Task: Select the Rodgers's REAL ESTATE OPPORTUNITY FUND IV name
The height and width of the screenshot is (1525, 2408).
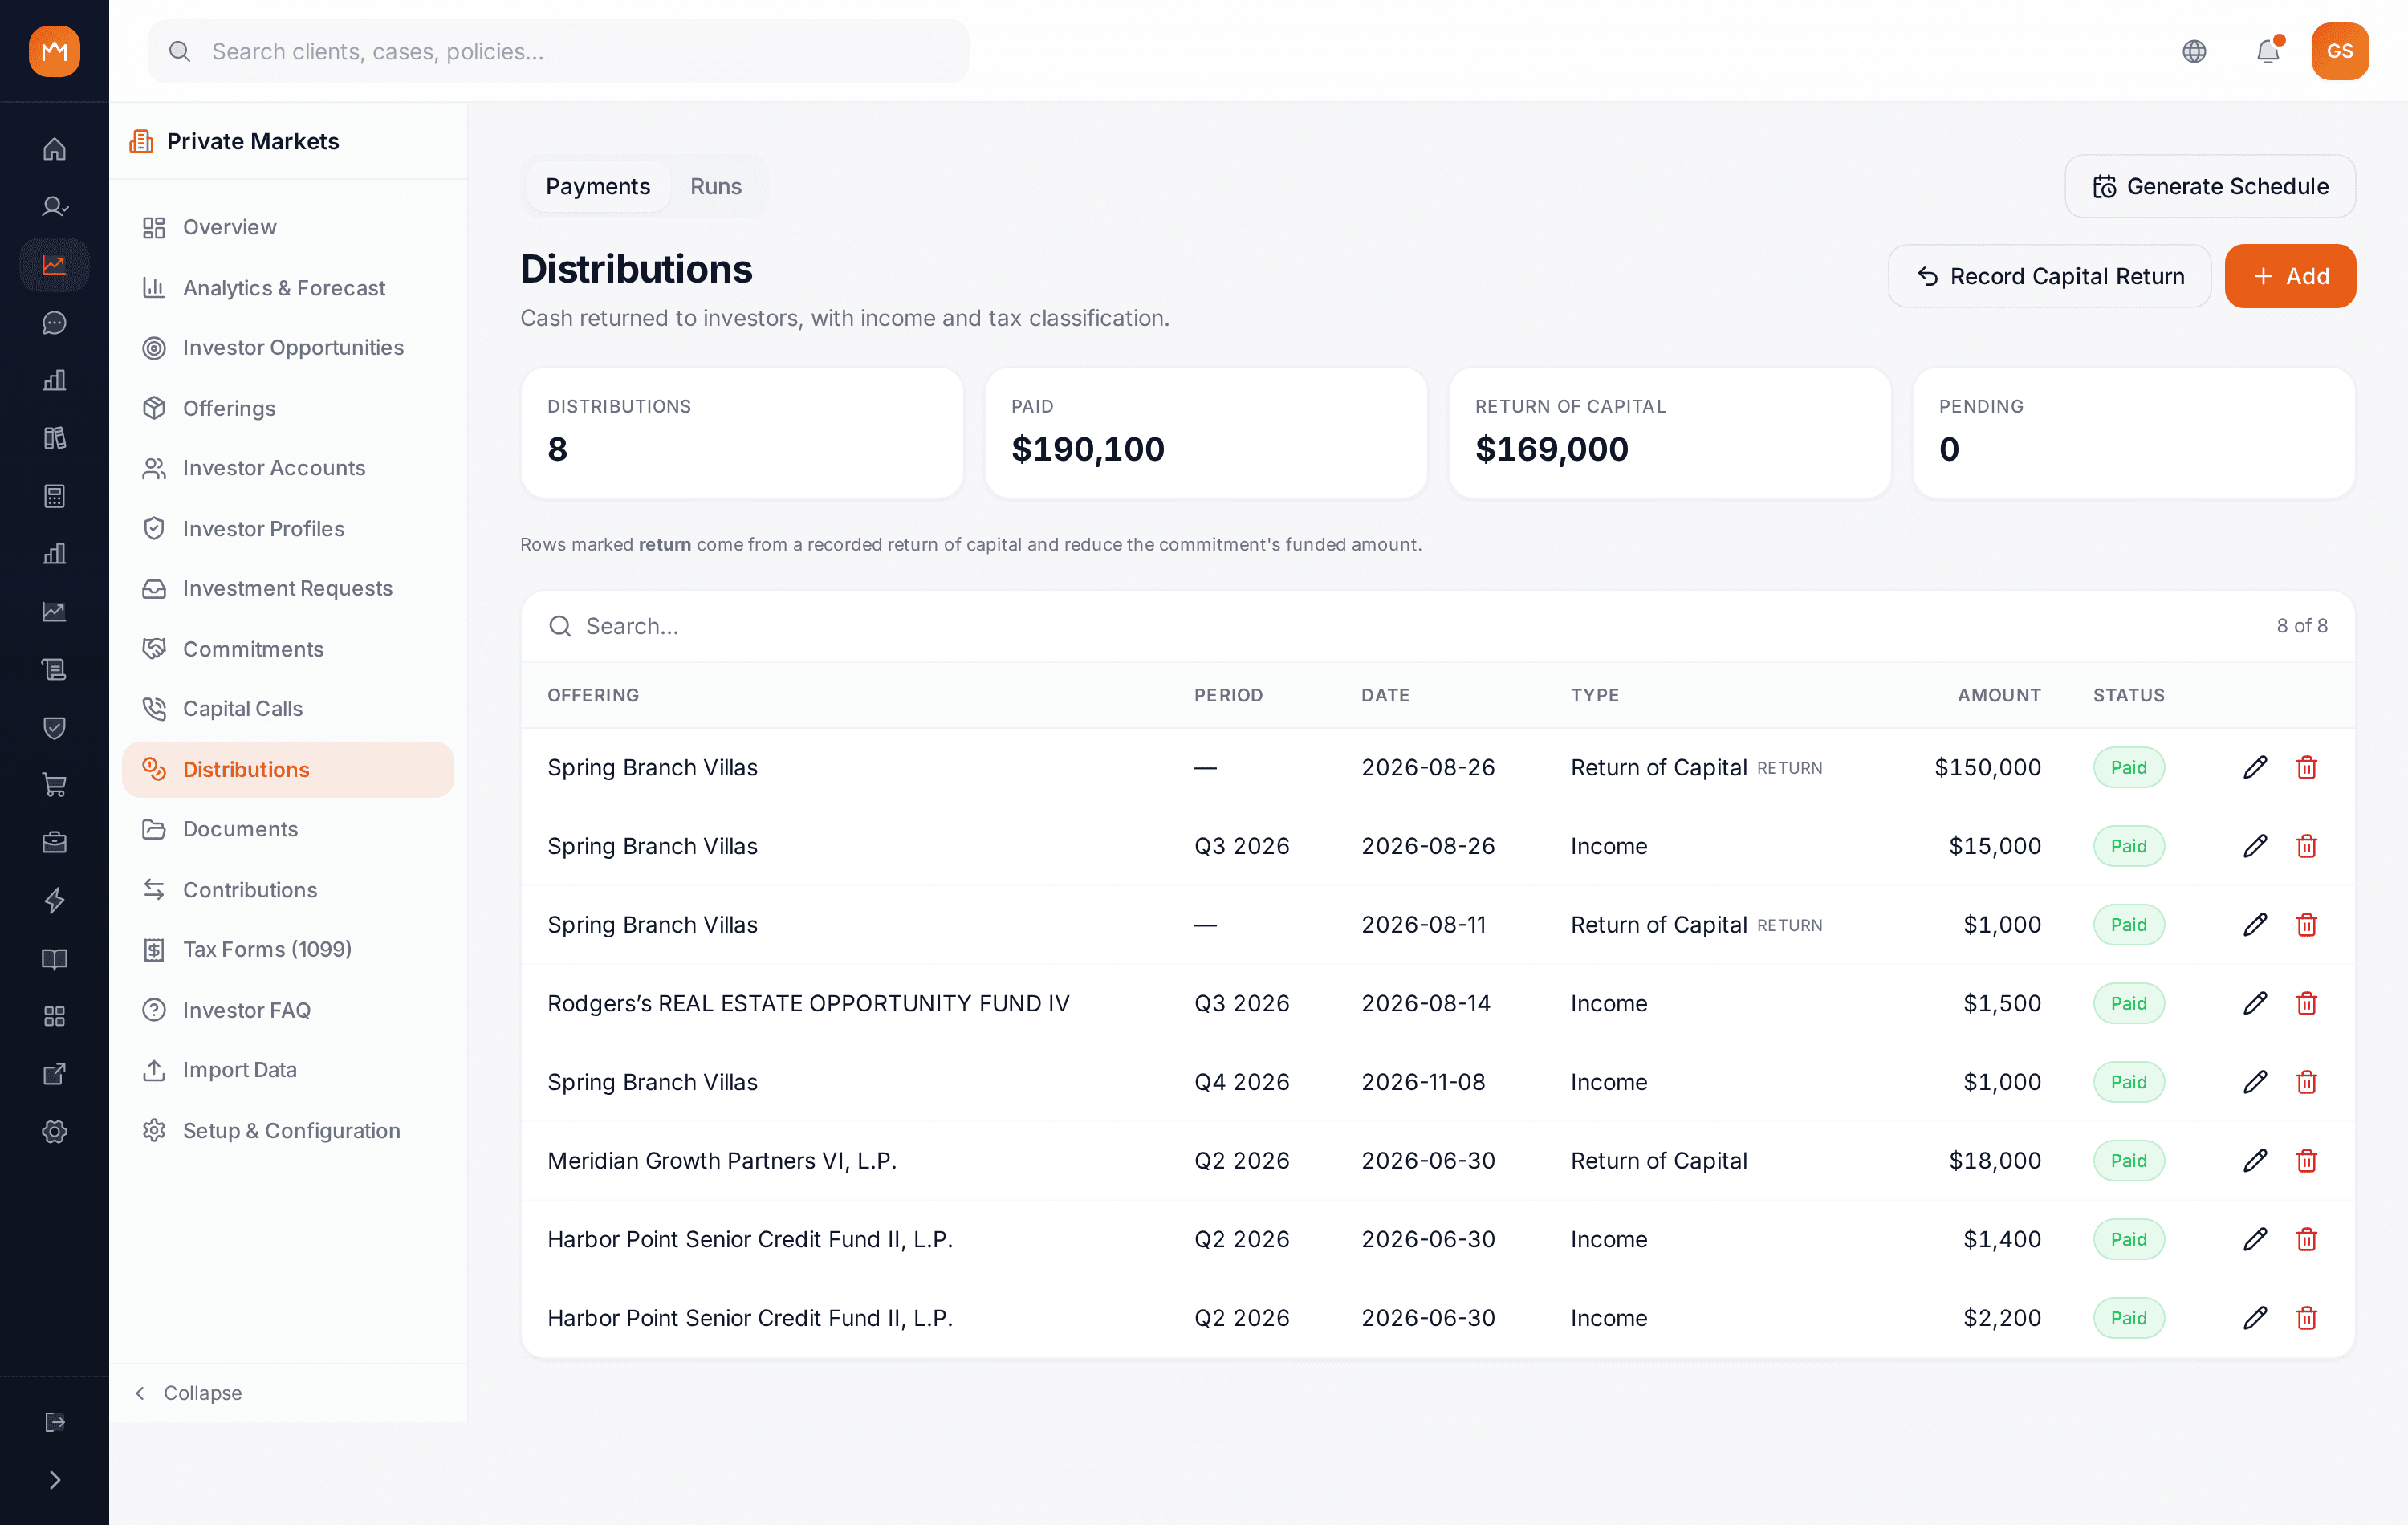Action: [x=808, y=1003]
